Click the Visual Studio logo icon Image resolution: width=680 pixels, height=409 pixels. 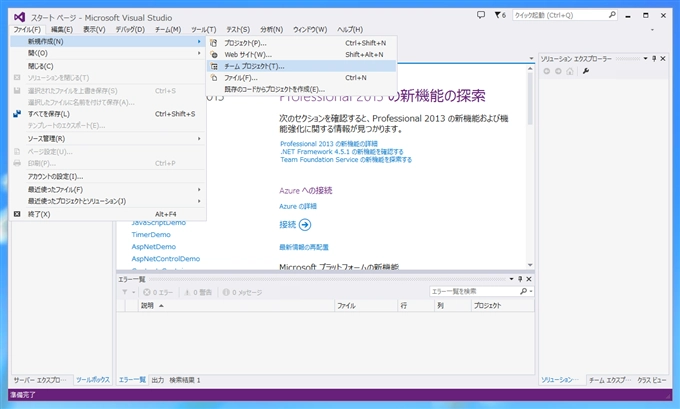19,17
